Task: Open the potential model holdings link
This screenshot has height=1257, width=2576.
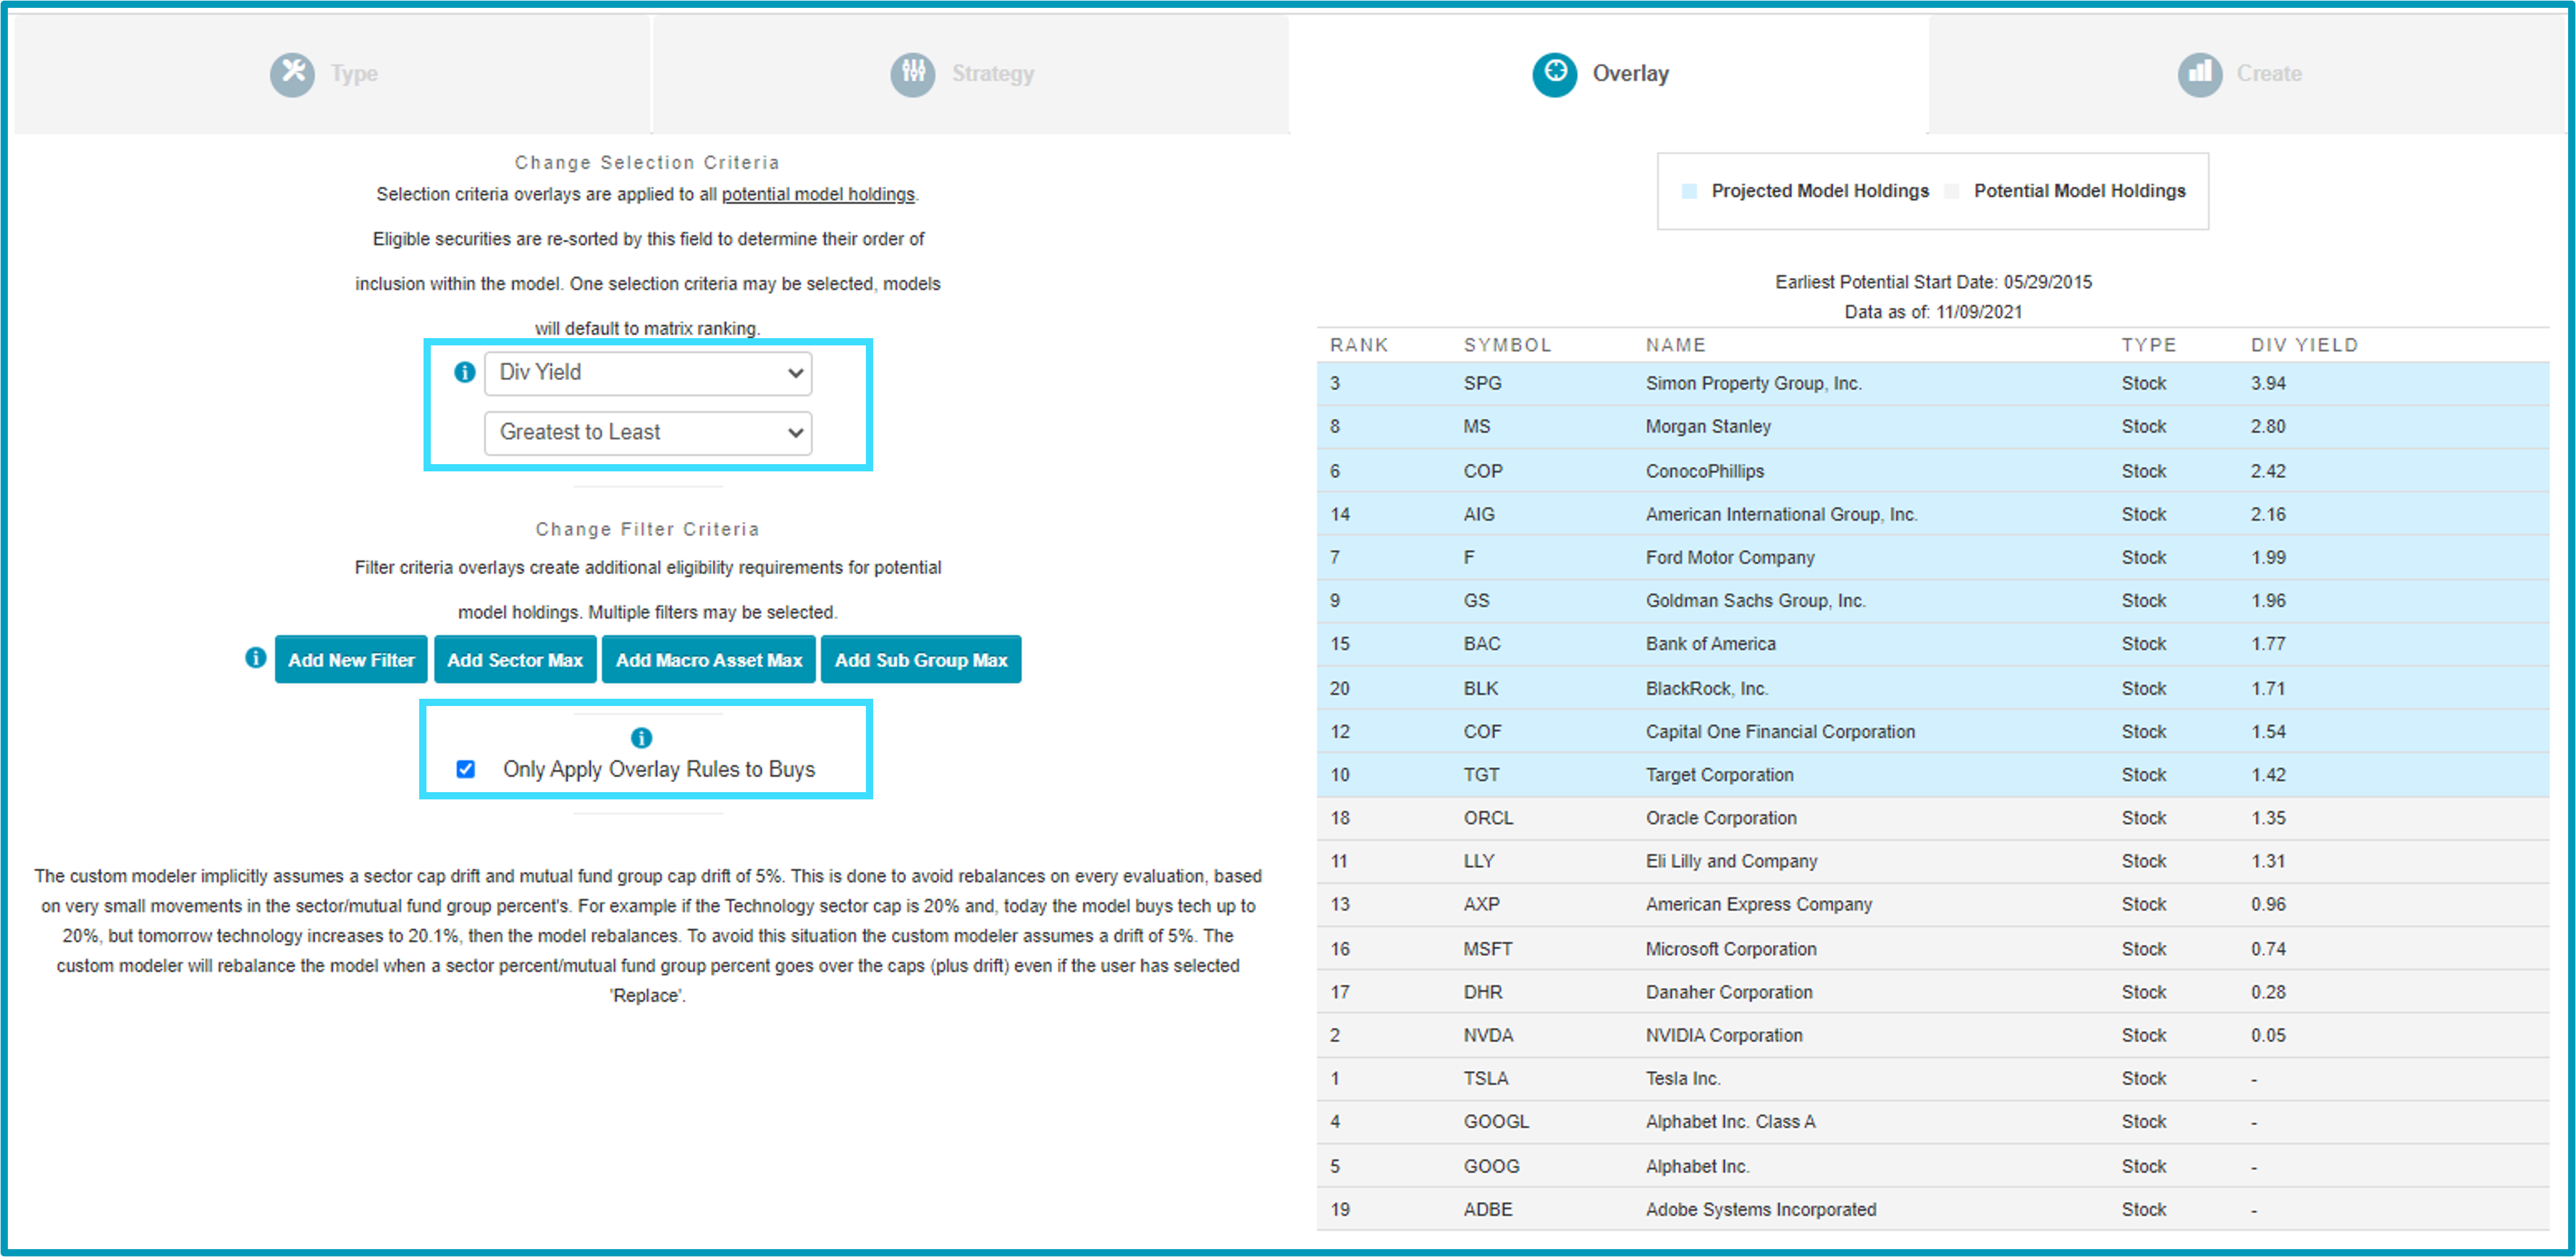Action: tap(818, 194)
